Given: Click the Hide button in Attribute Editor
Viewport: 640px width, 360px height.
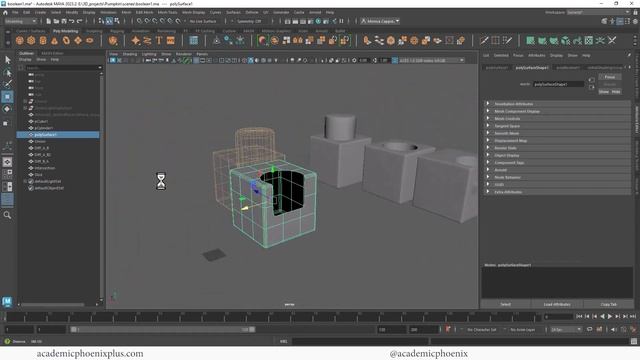Looking at the screenshot, I should 616,92.
